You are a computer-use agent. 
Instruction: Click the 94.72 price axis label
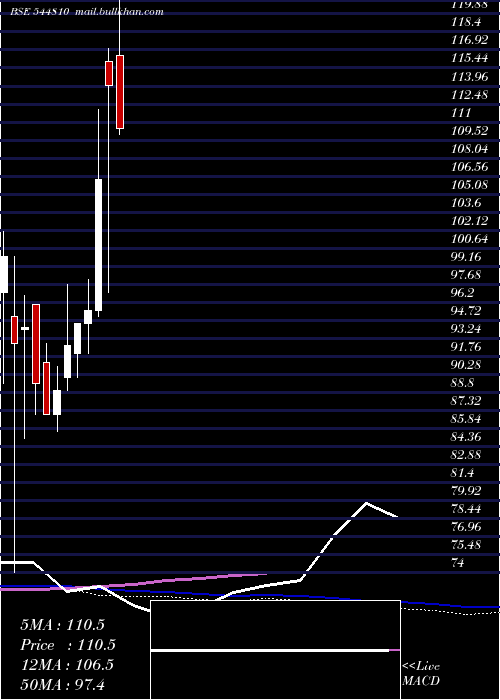(x=466, y=311)
